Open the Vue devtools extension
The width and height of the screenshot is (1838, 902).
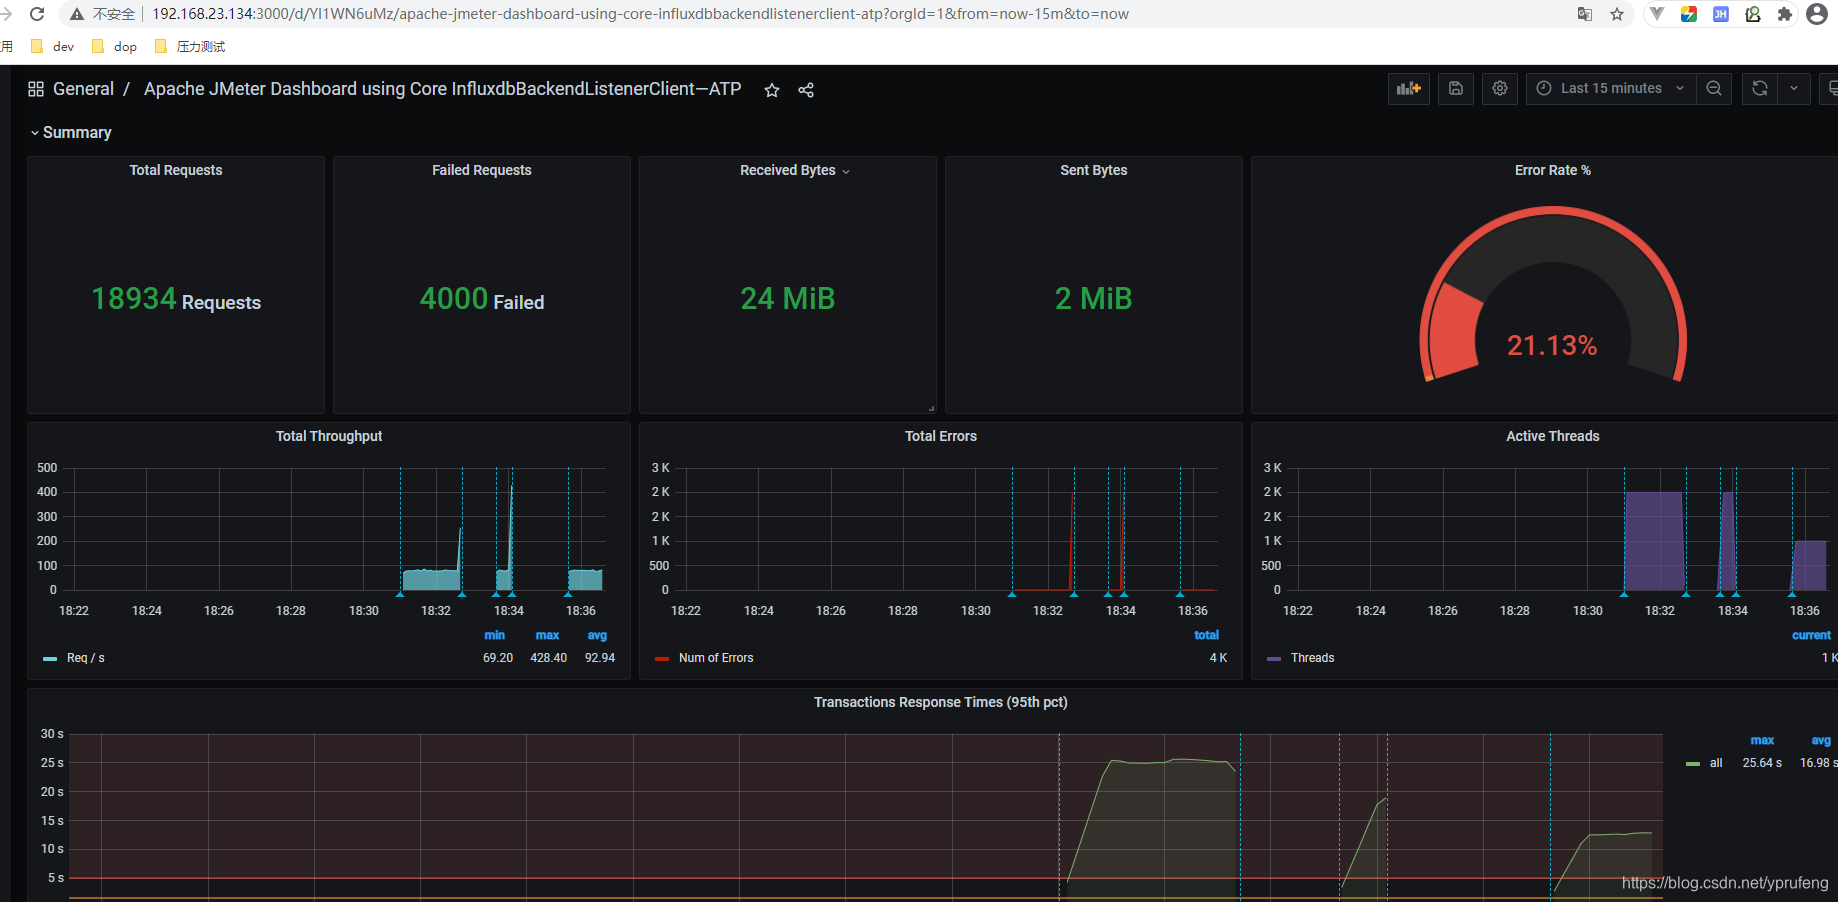(x=1657, y=14)
